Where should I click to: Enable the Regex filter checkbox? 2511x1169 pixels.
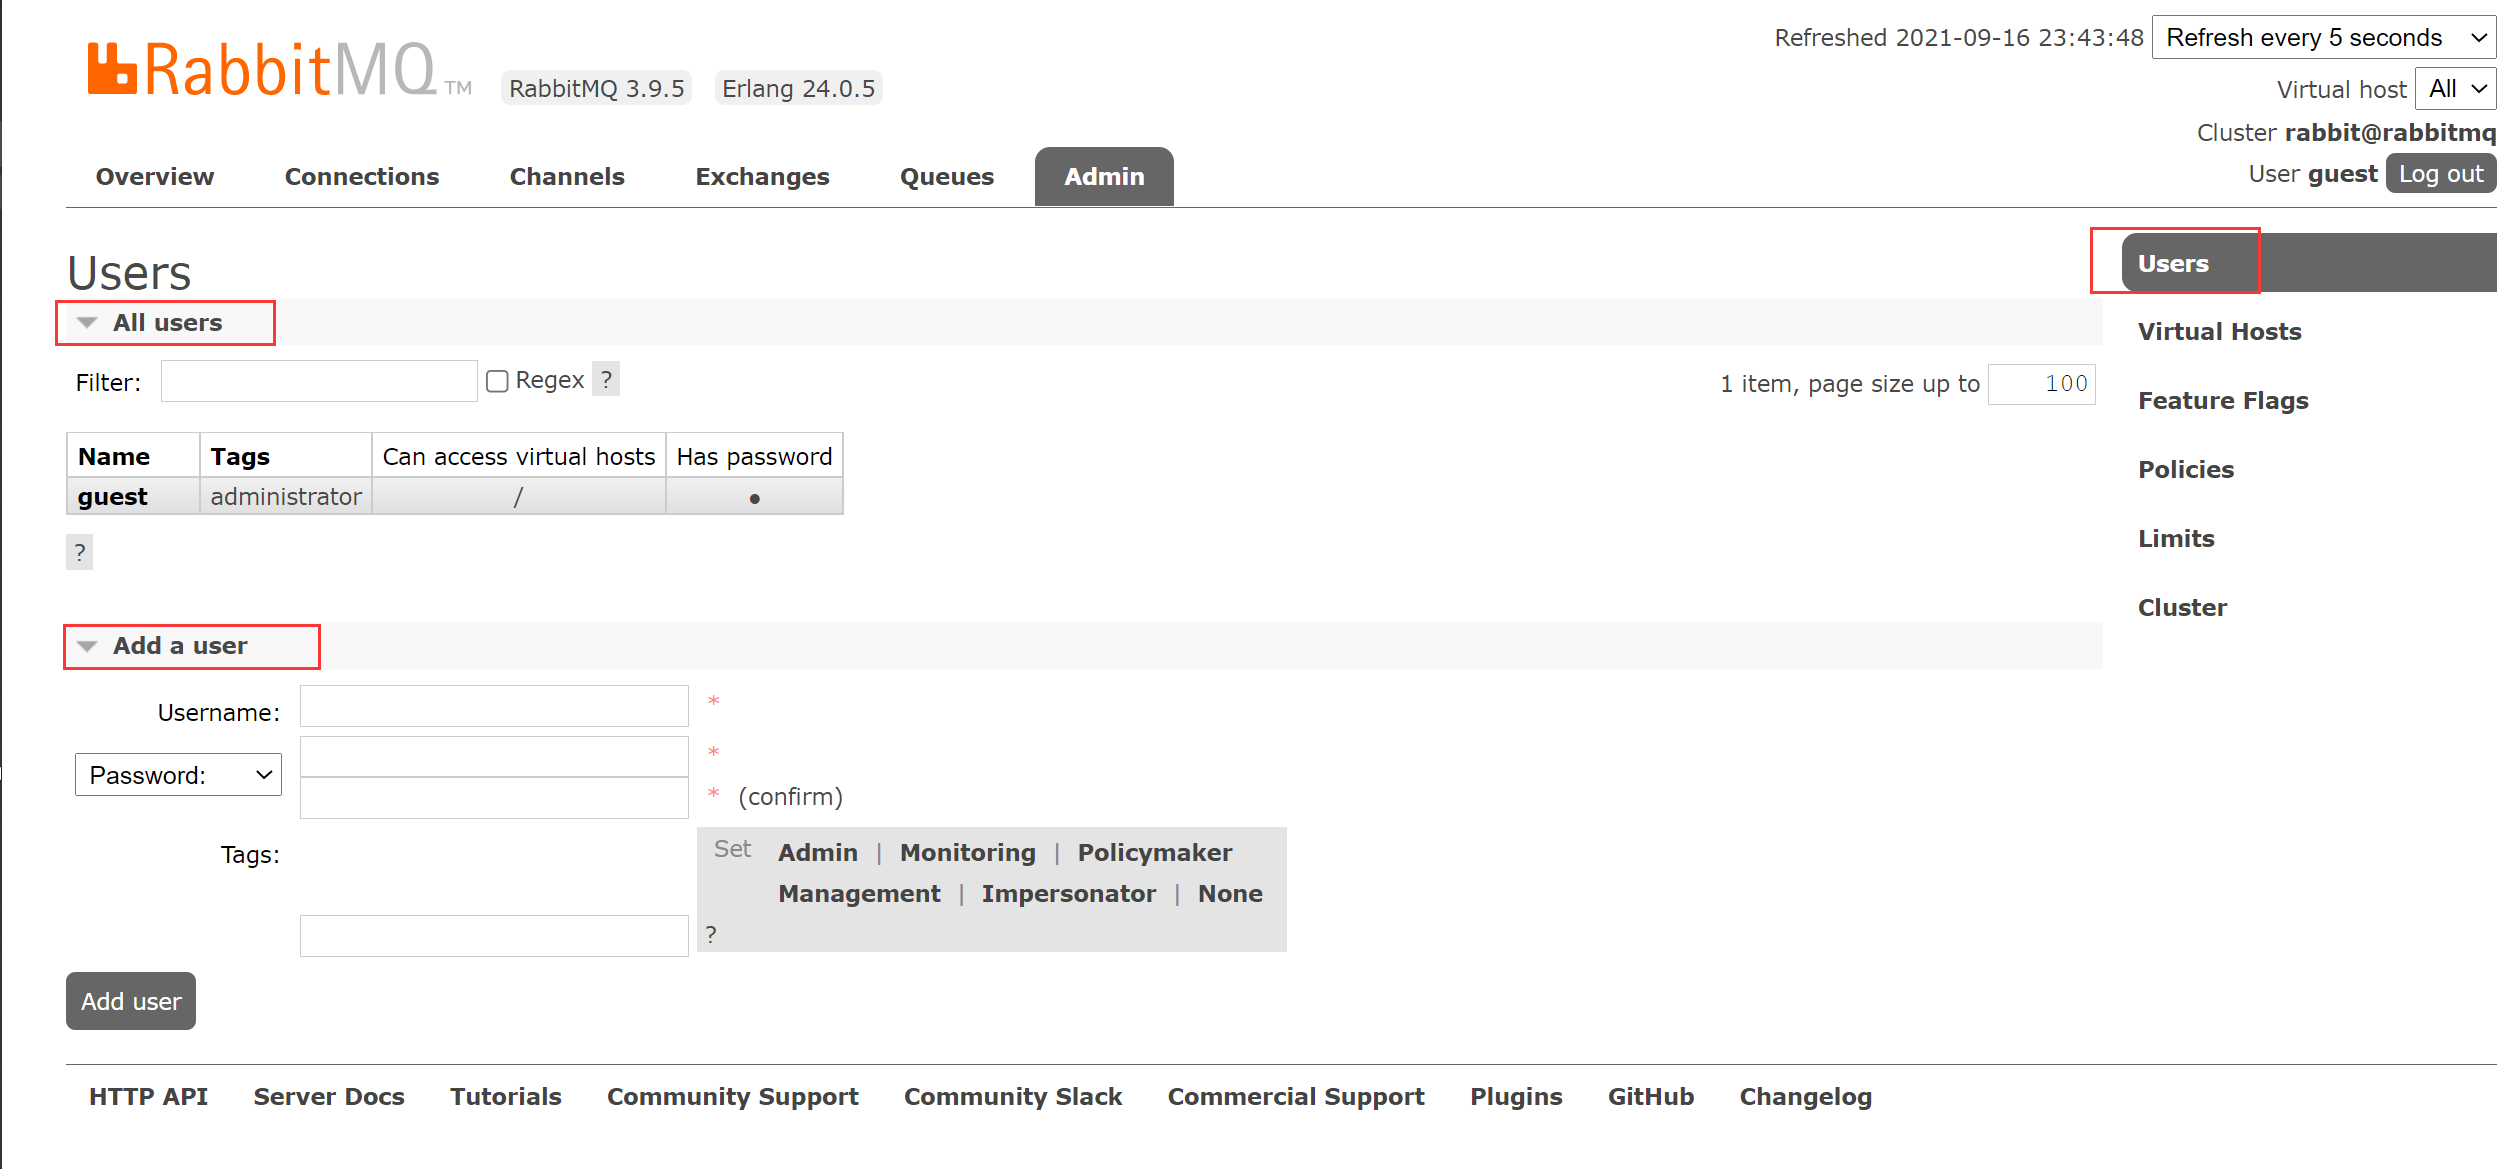(x=497, y=381)
